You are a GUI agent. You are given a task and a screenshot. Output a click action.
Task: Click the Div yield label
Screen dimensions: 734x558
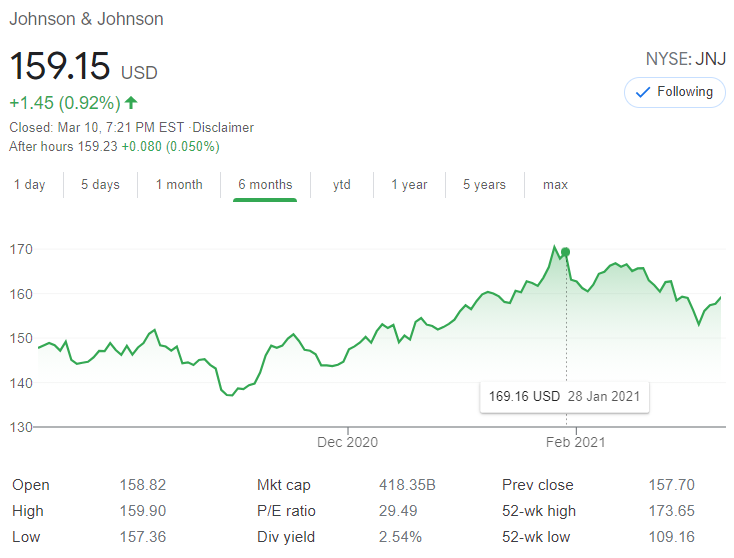286,537
